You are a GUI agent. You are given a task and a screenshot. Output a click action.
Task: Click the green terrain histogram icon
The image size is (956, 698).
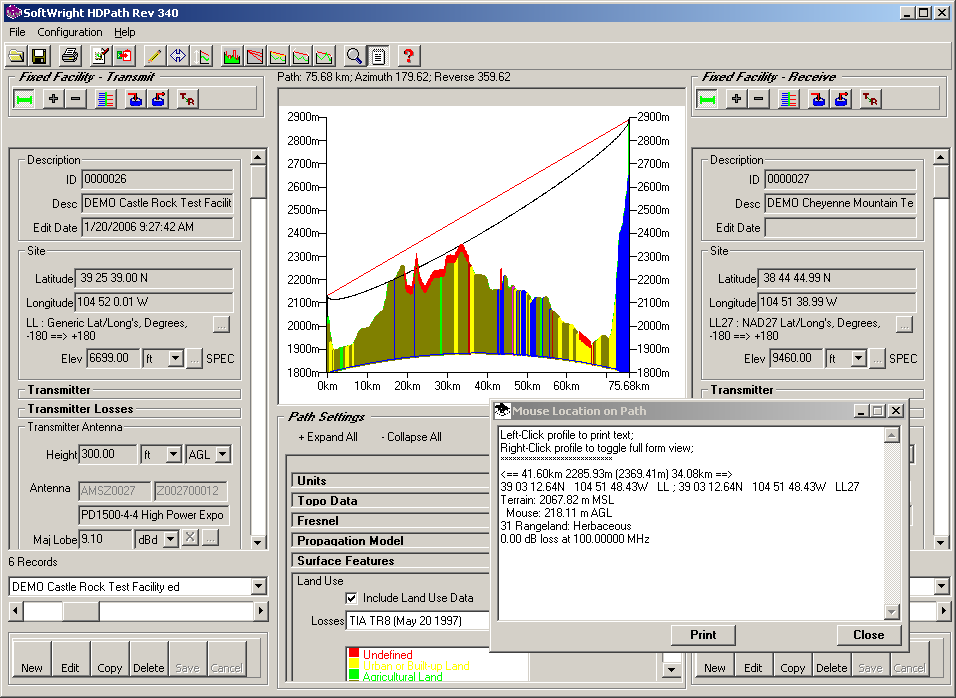(232, 56)
